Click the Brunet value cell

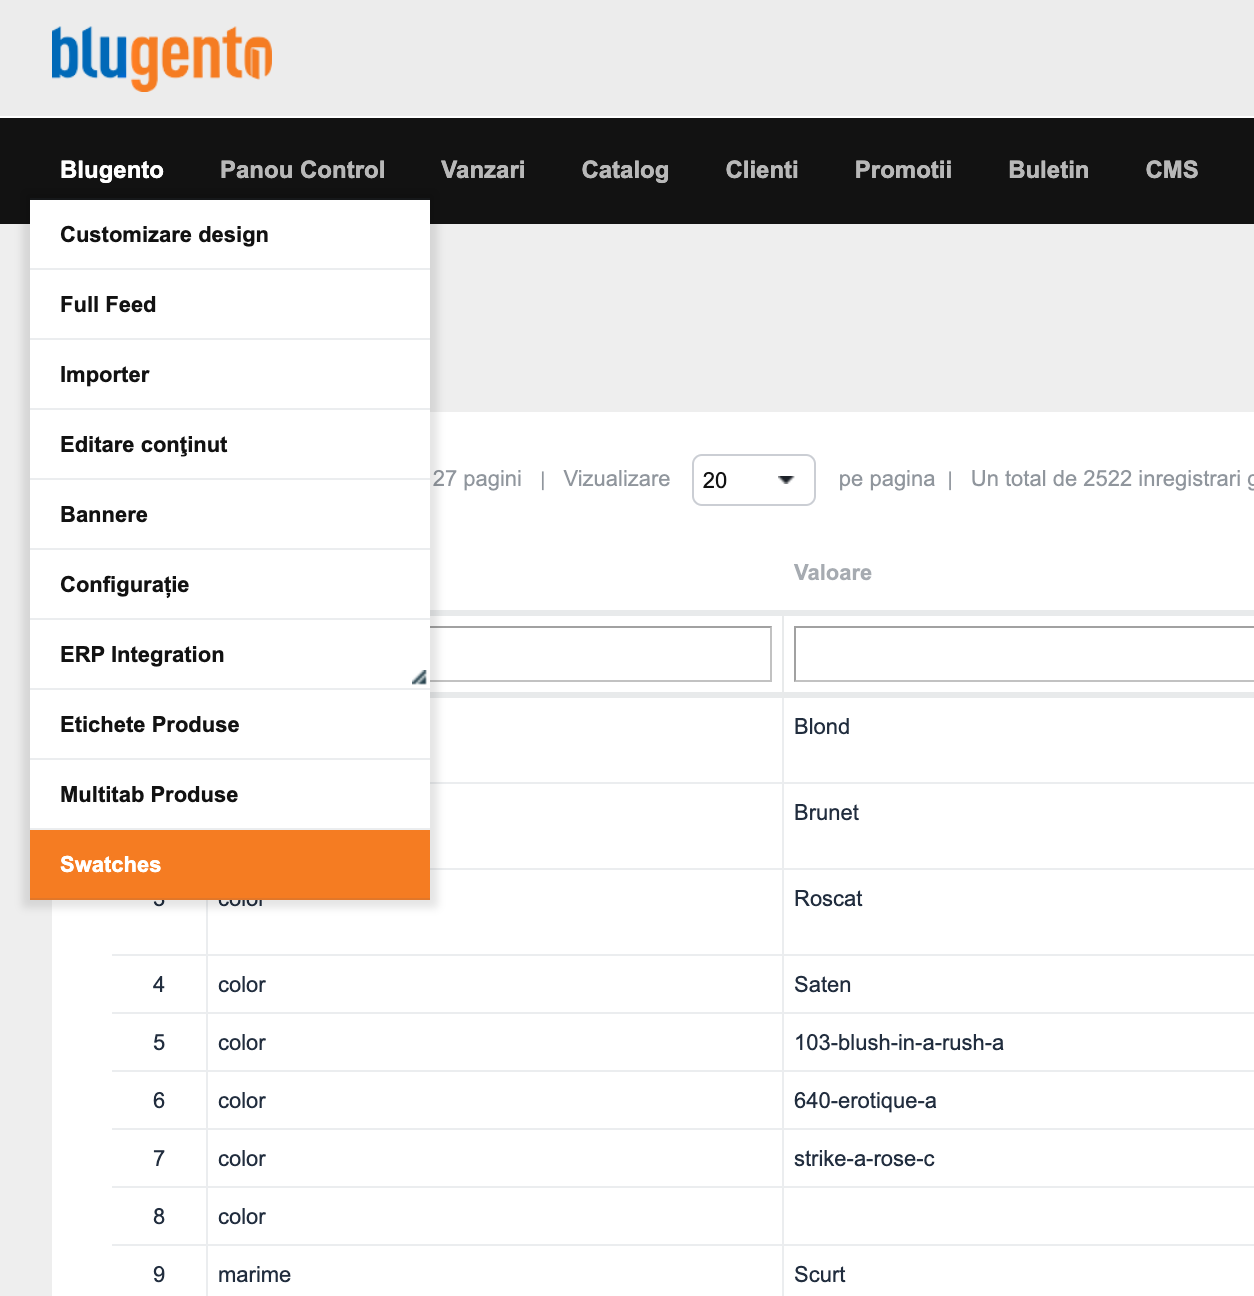coord(1019,826)
